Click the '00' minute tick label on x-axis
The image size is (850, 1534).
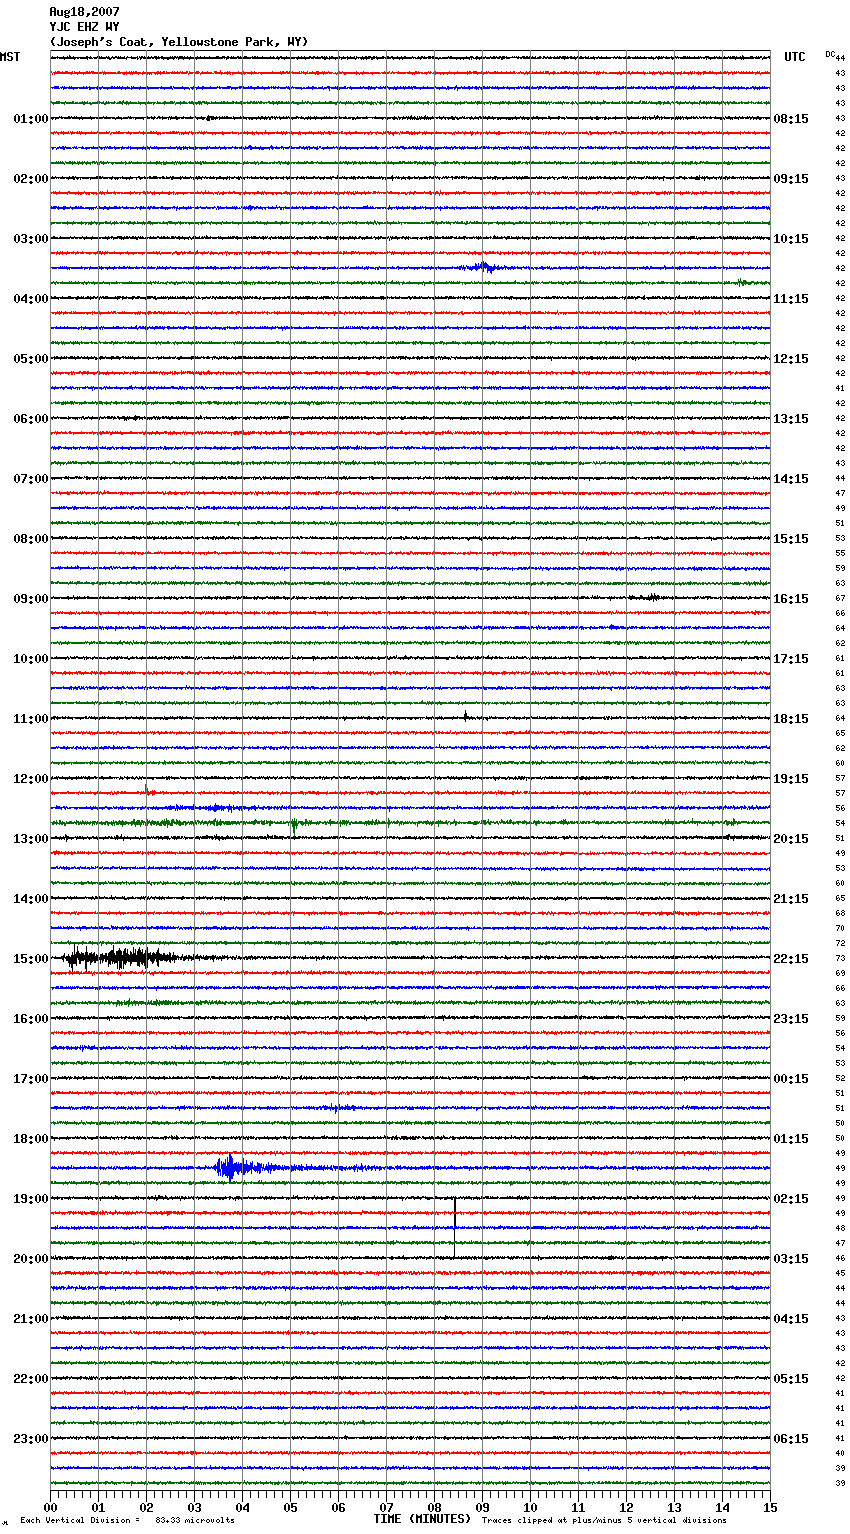pyautogui.click(x=51, y=1507)
